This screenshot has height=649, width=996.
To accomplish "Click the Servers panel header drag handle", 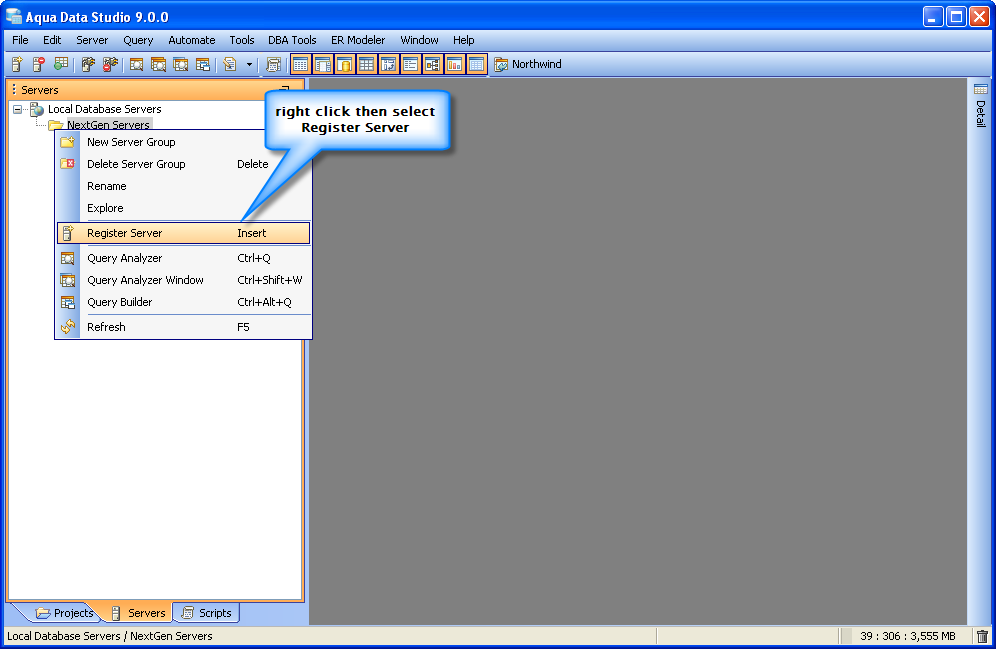I will (14, 90).
